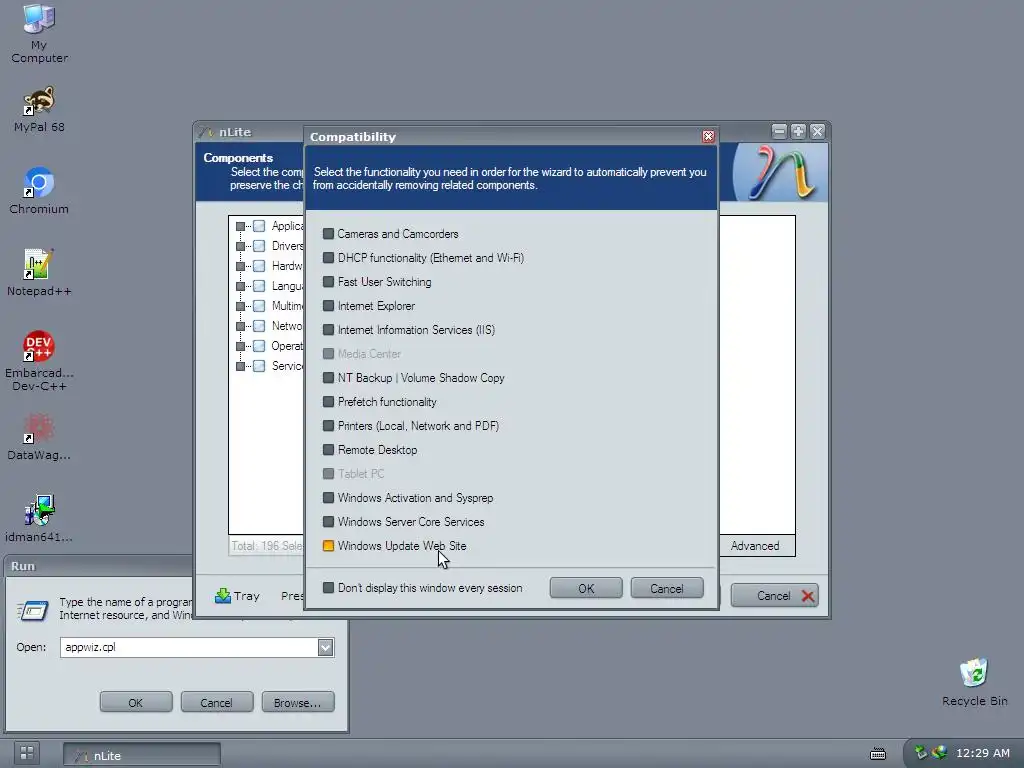
Task: Check NT Backup | Volume Shadow Copy
Action: 328,377
